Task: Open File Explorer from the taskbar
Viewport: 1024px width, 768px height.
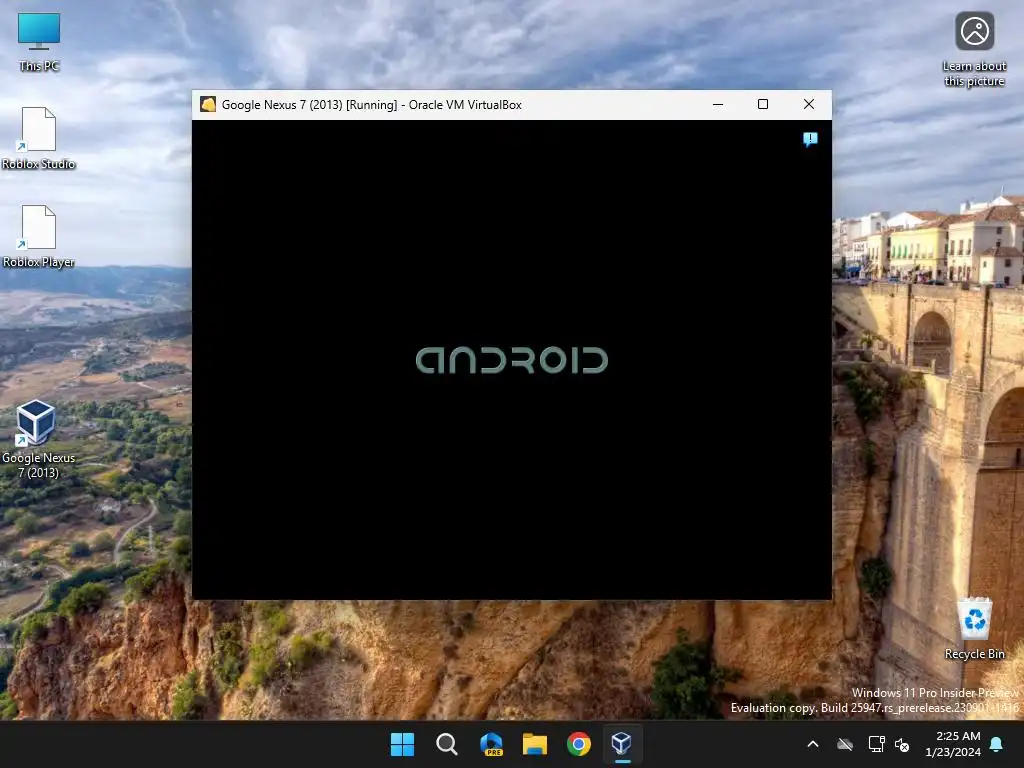Action: tap(535, 744)
